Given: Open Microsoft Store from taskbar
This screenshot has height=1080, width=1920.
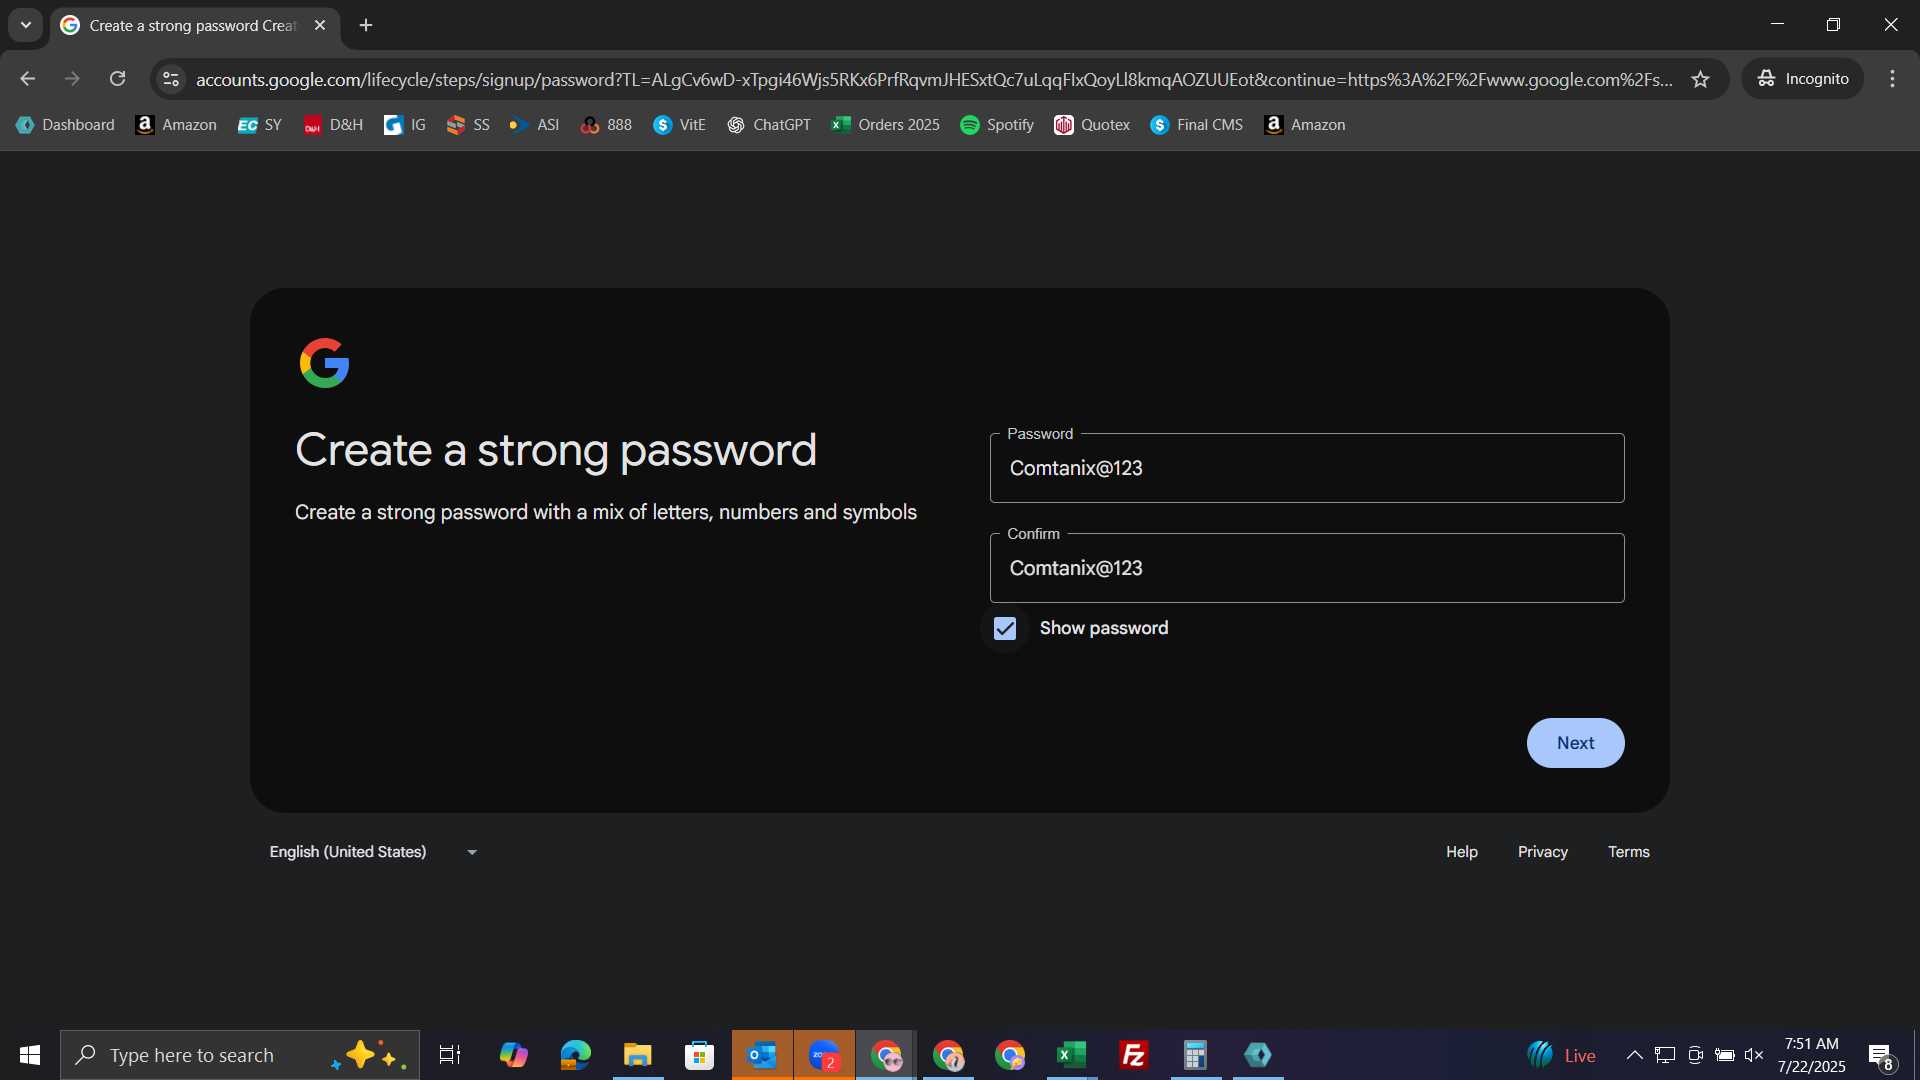Looking at the screenshot, I should point(699,1055).
